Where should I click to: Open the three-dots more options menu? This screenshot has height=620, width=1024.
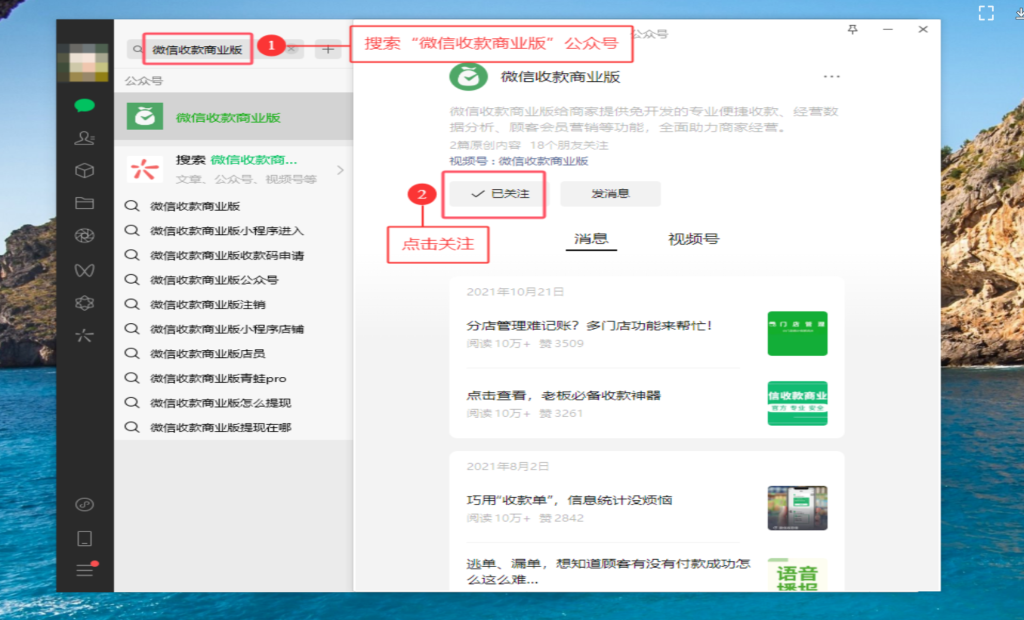[x=831, y=76]
